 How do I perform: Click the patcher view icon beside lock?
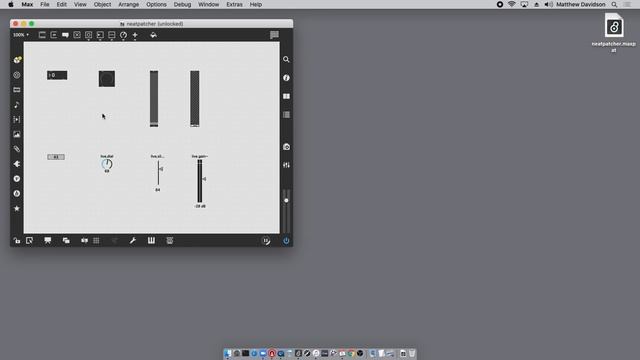tap(29, 241)
